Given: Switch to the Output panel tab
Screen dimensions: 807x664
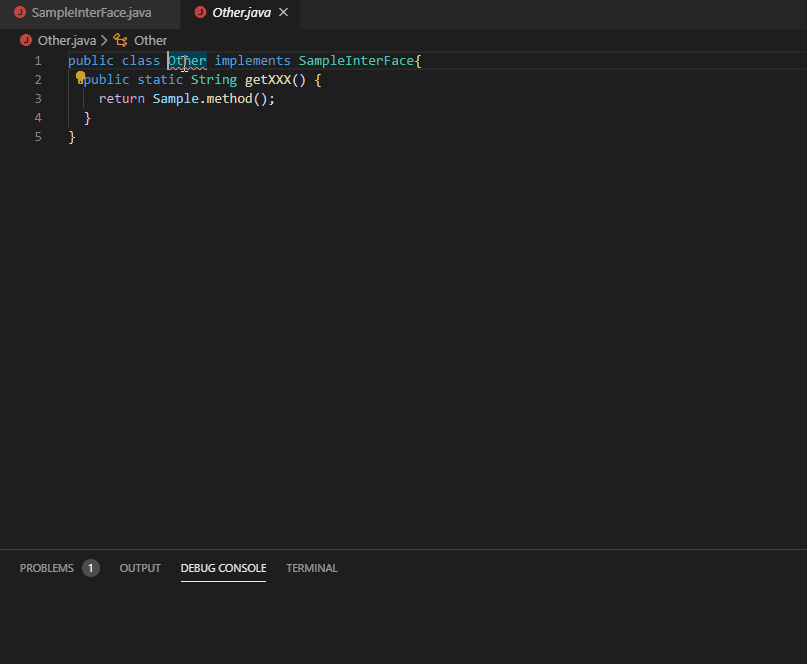Looking at the screenshot, I should (140, 568).
